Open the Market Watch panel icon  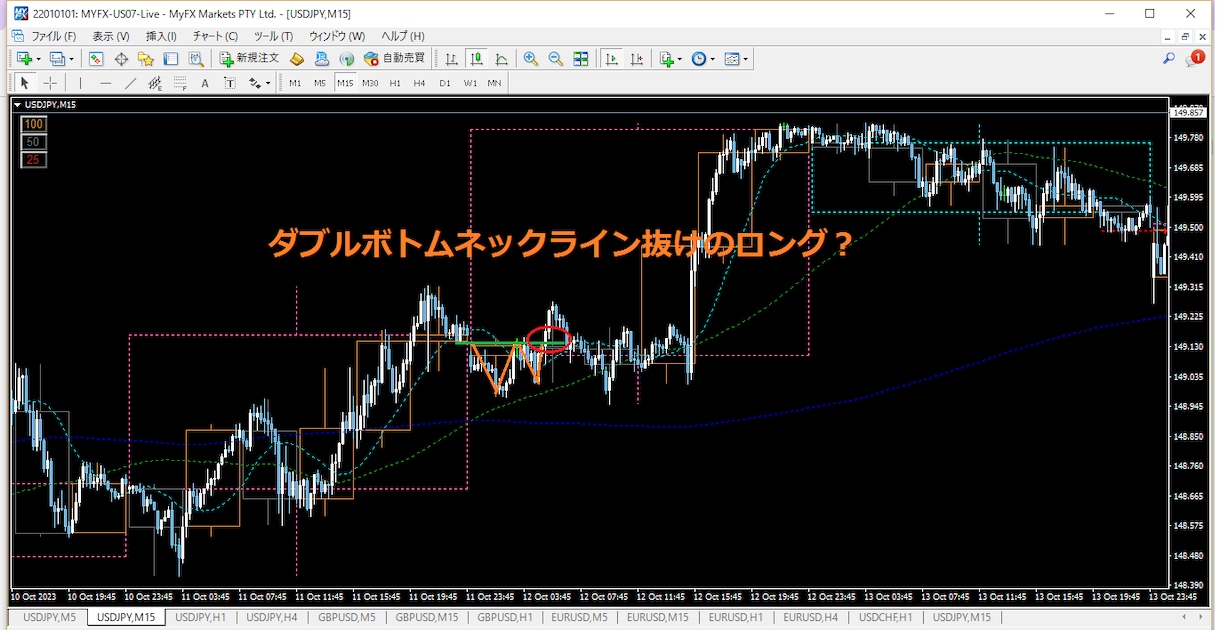click(96, 59)
